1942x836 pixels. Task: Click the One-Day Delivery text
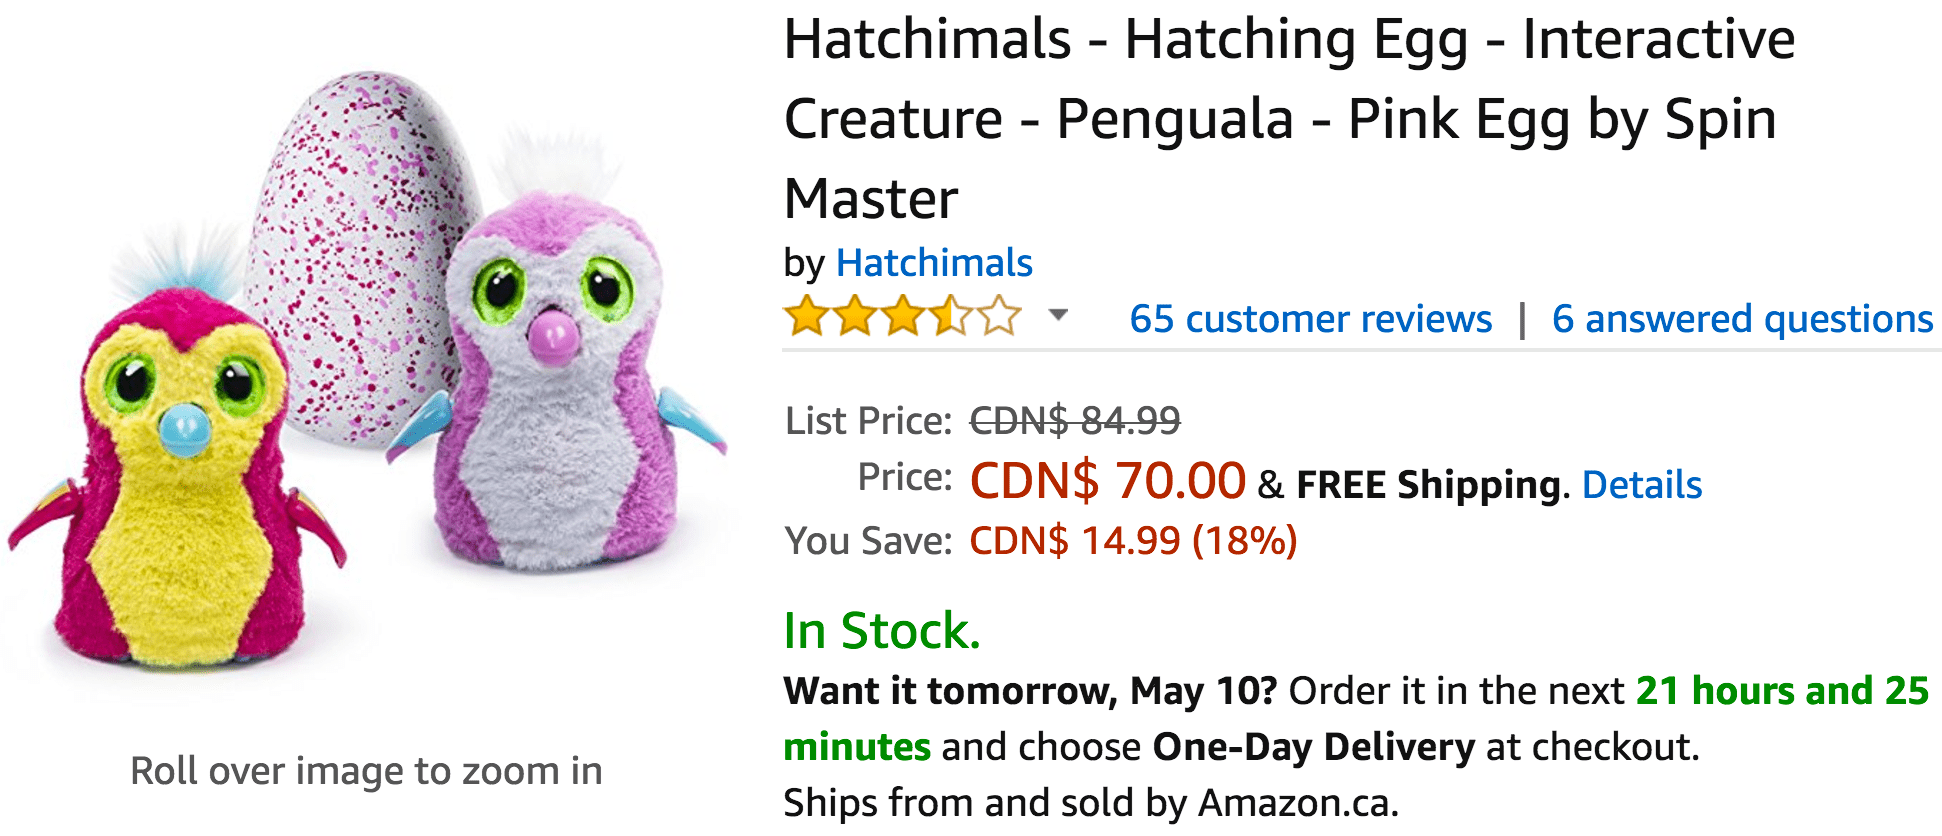(x=1313, y=747)
